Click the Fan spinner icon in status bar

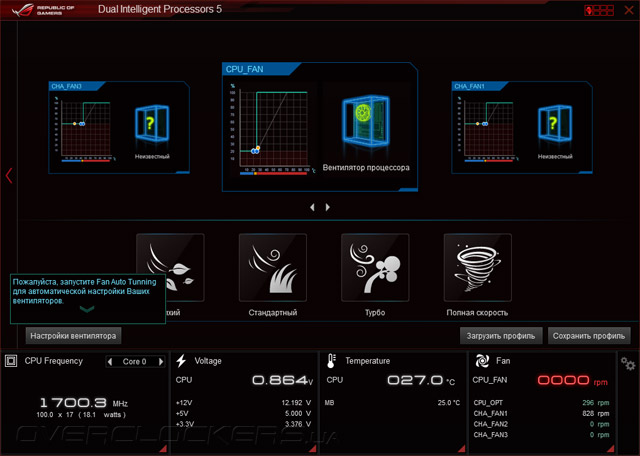pos(482,361)
